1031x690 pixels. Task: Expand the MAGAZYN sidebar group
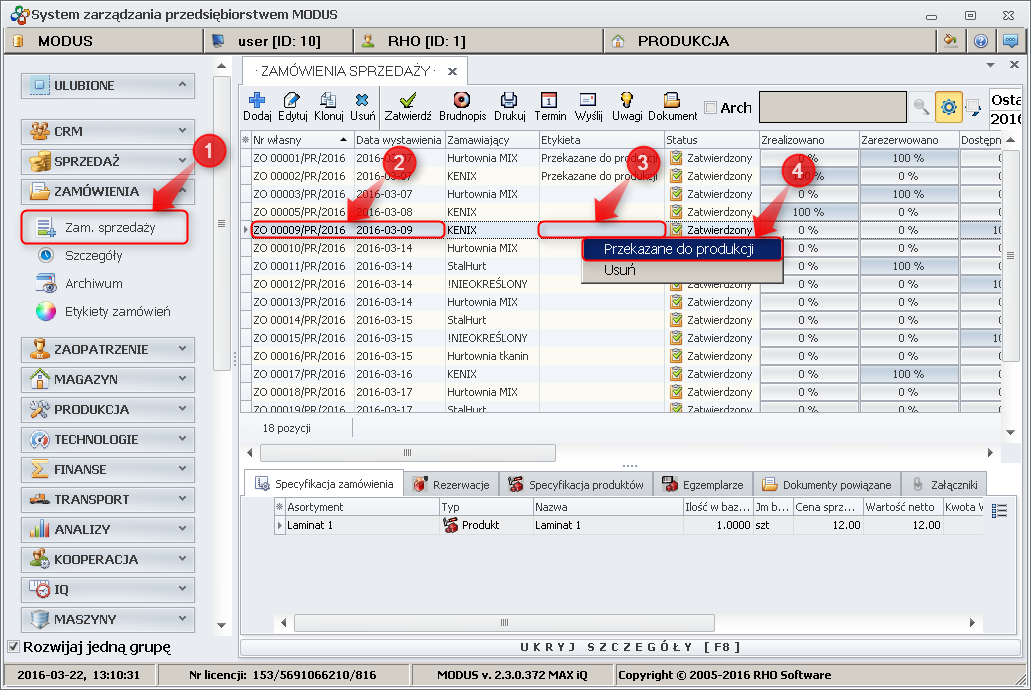pyautogui.click(x=107, y=380)
